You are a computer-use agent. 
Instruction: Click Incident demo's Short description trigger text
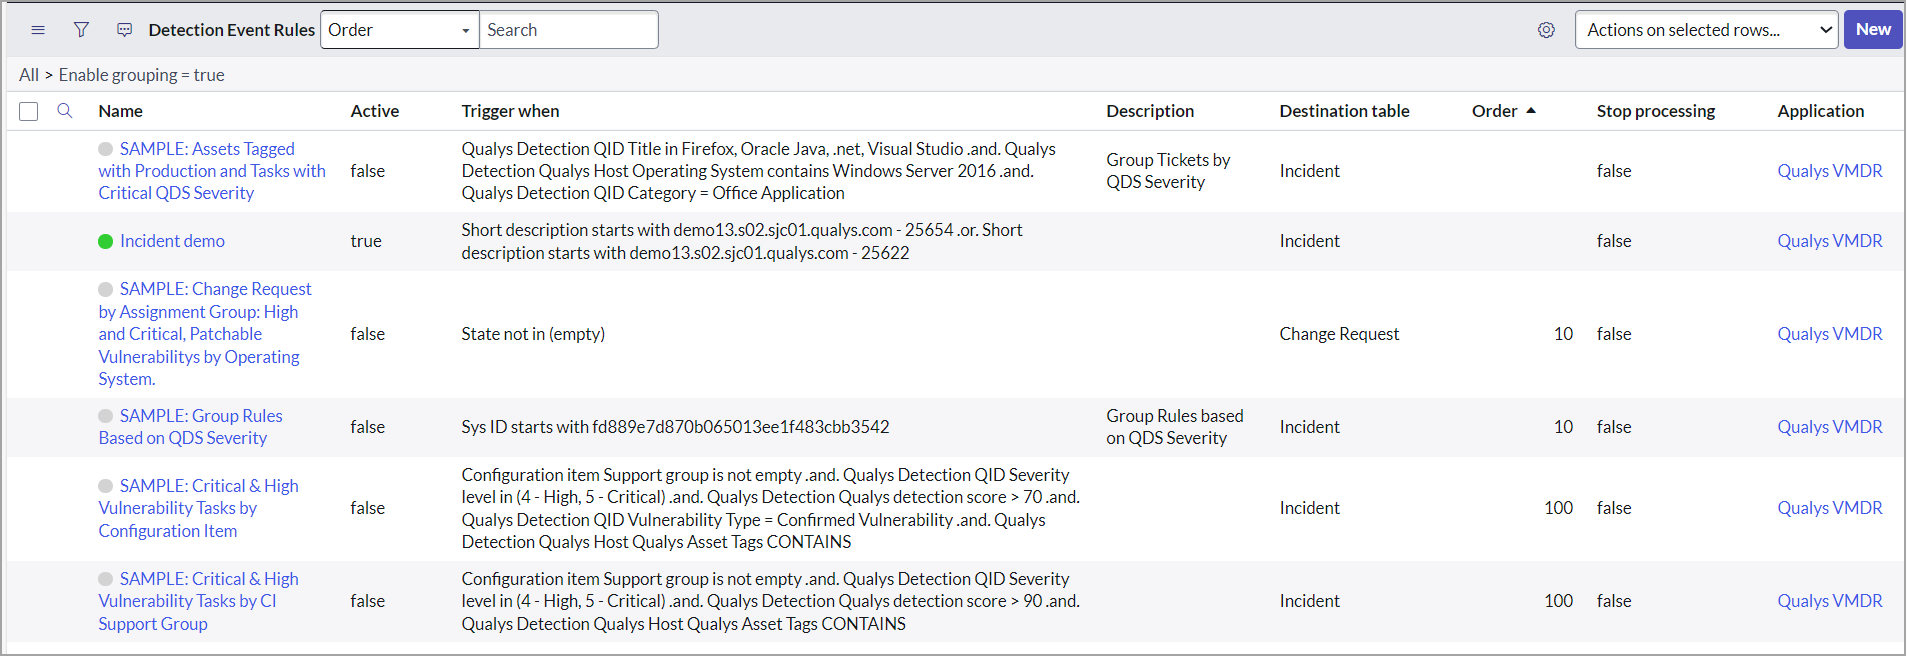(742, 241)
